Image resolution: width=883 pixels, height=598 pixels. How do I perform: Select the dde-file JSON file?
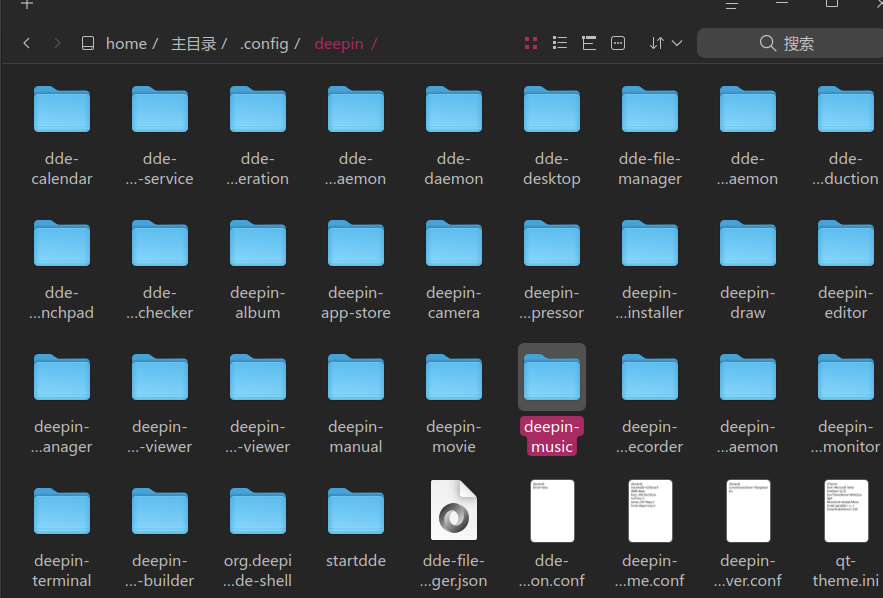[454, 534]
